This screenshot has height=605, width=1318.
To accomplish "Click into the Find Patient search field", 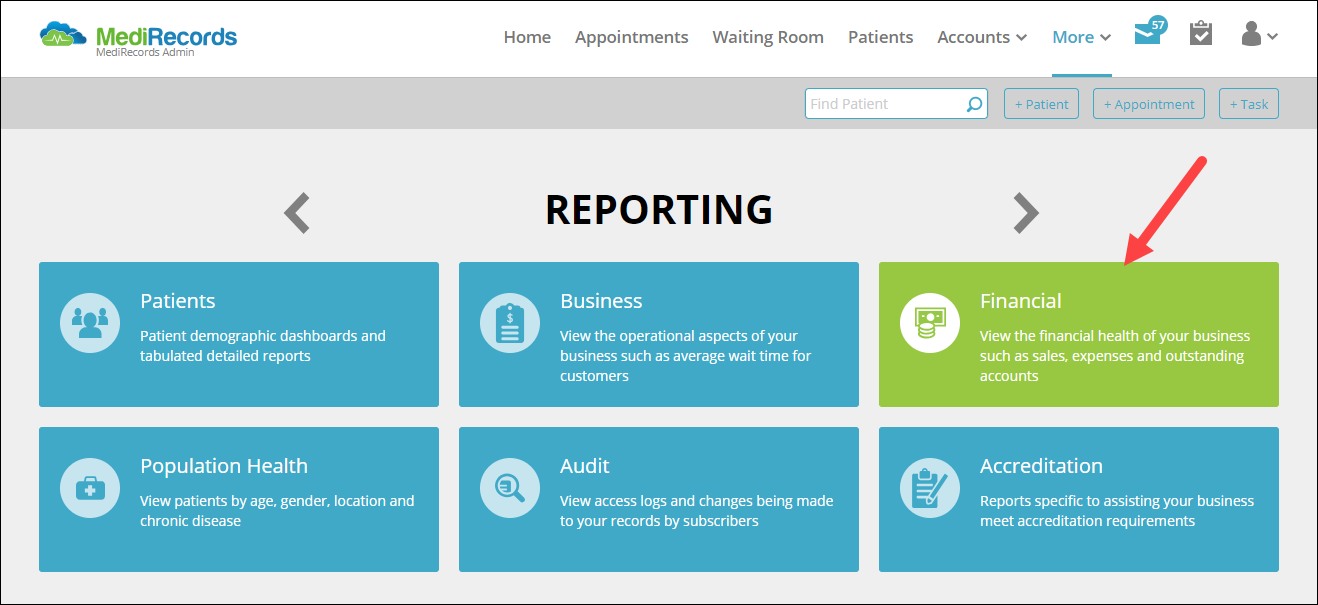I will pos(896,104).
